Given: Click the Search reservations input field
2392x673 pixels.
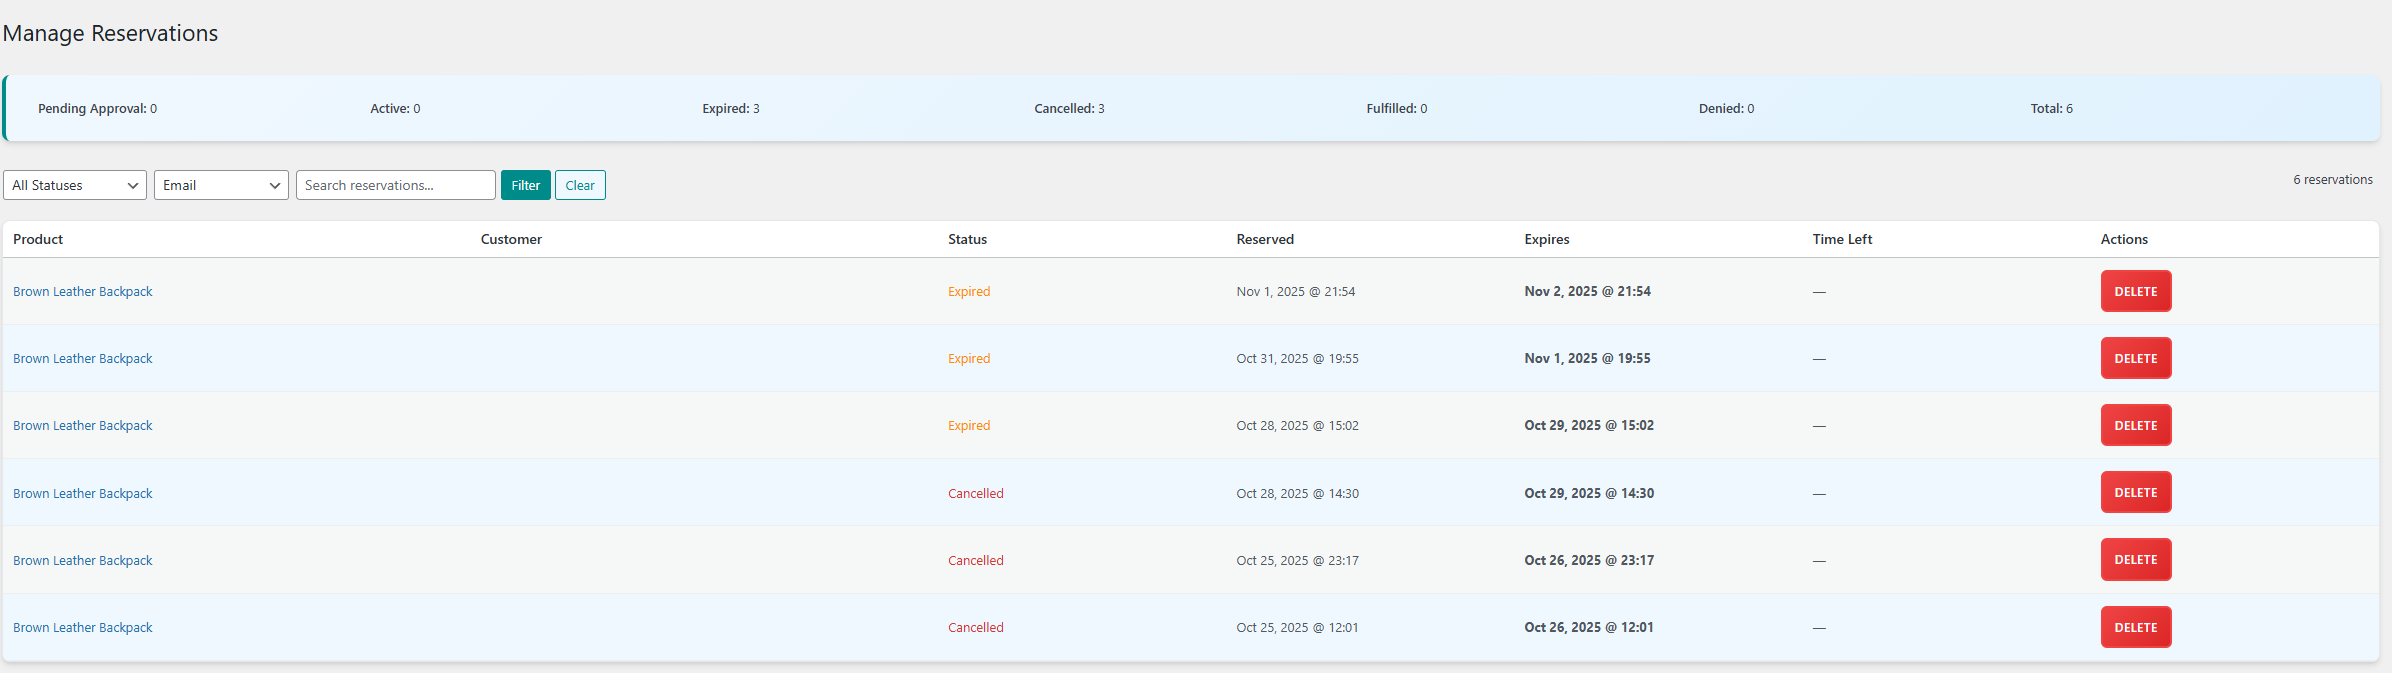Looking at the screenshot, I should coord(395,185).
